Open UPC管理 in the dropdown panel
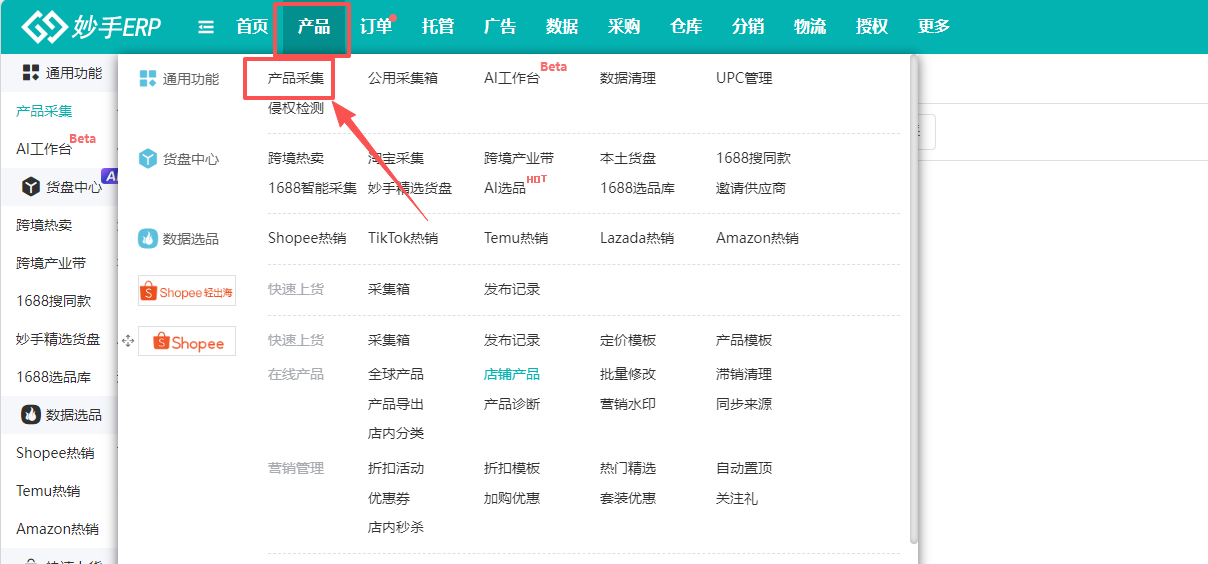This screenshot has width=1208, height=564. [x=744, y=78]
